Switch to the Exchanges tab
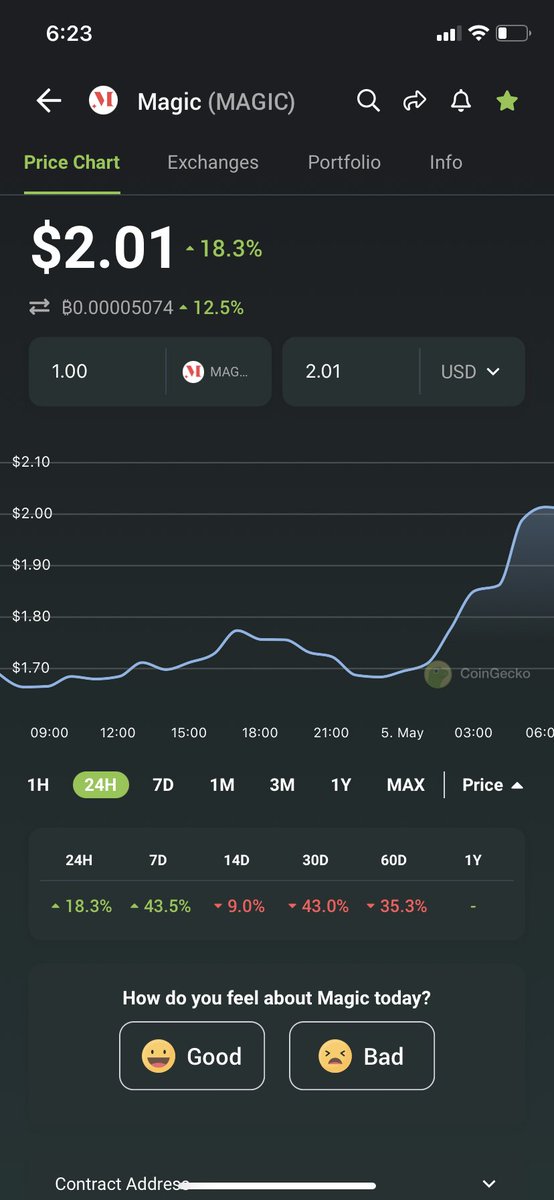The width and height of the screenshot is (554, 1200). 213,162
